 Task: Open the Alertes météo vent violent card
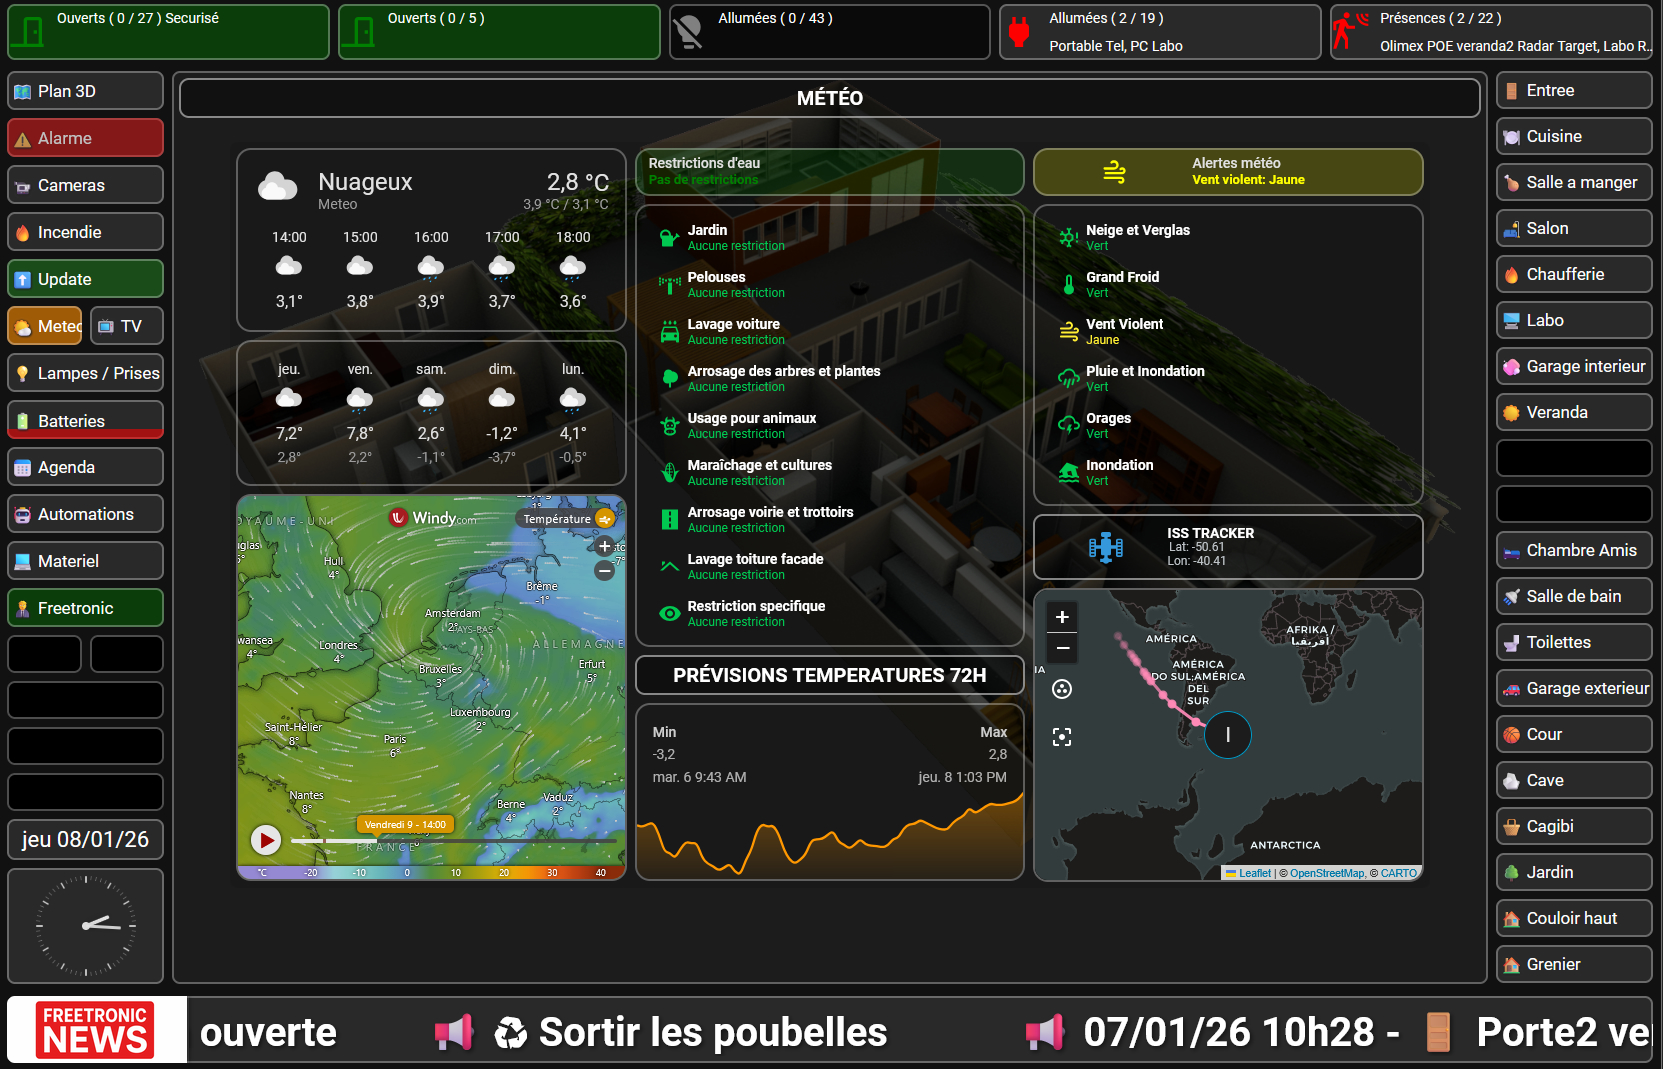point(1227,172)
